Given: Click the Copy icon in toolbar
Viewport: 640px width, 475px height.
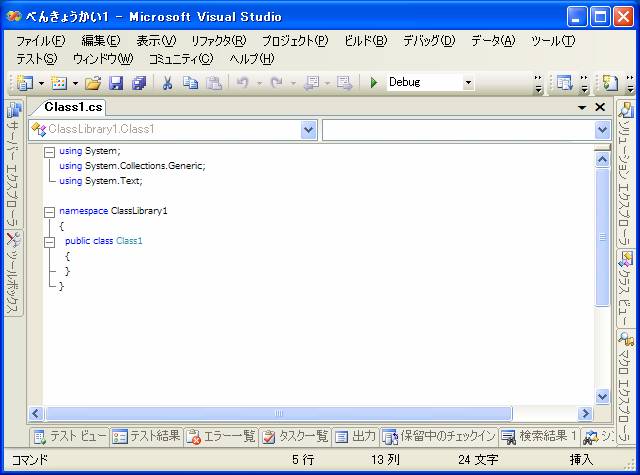Looking at the screenshot, I should [190, 83].
